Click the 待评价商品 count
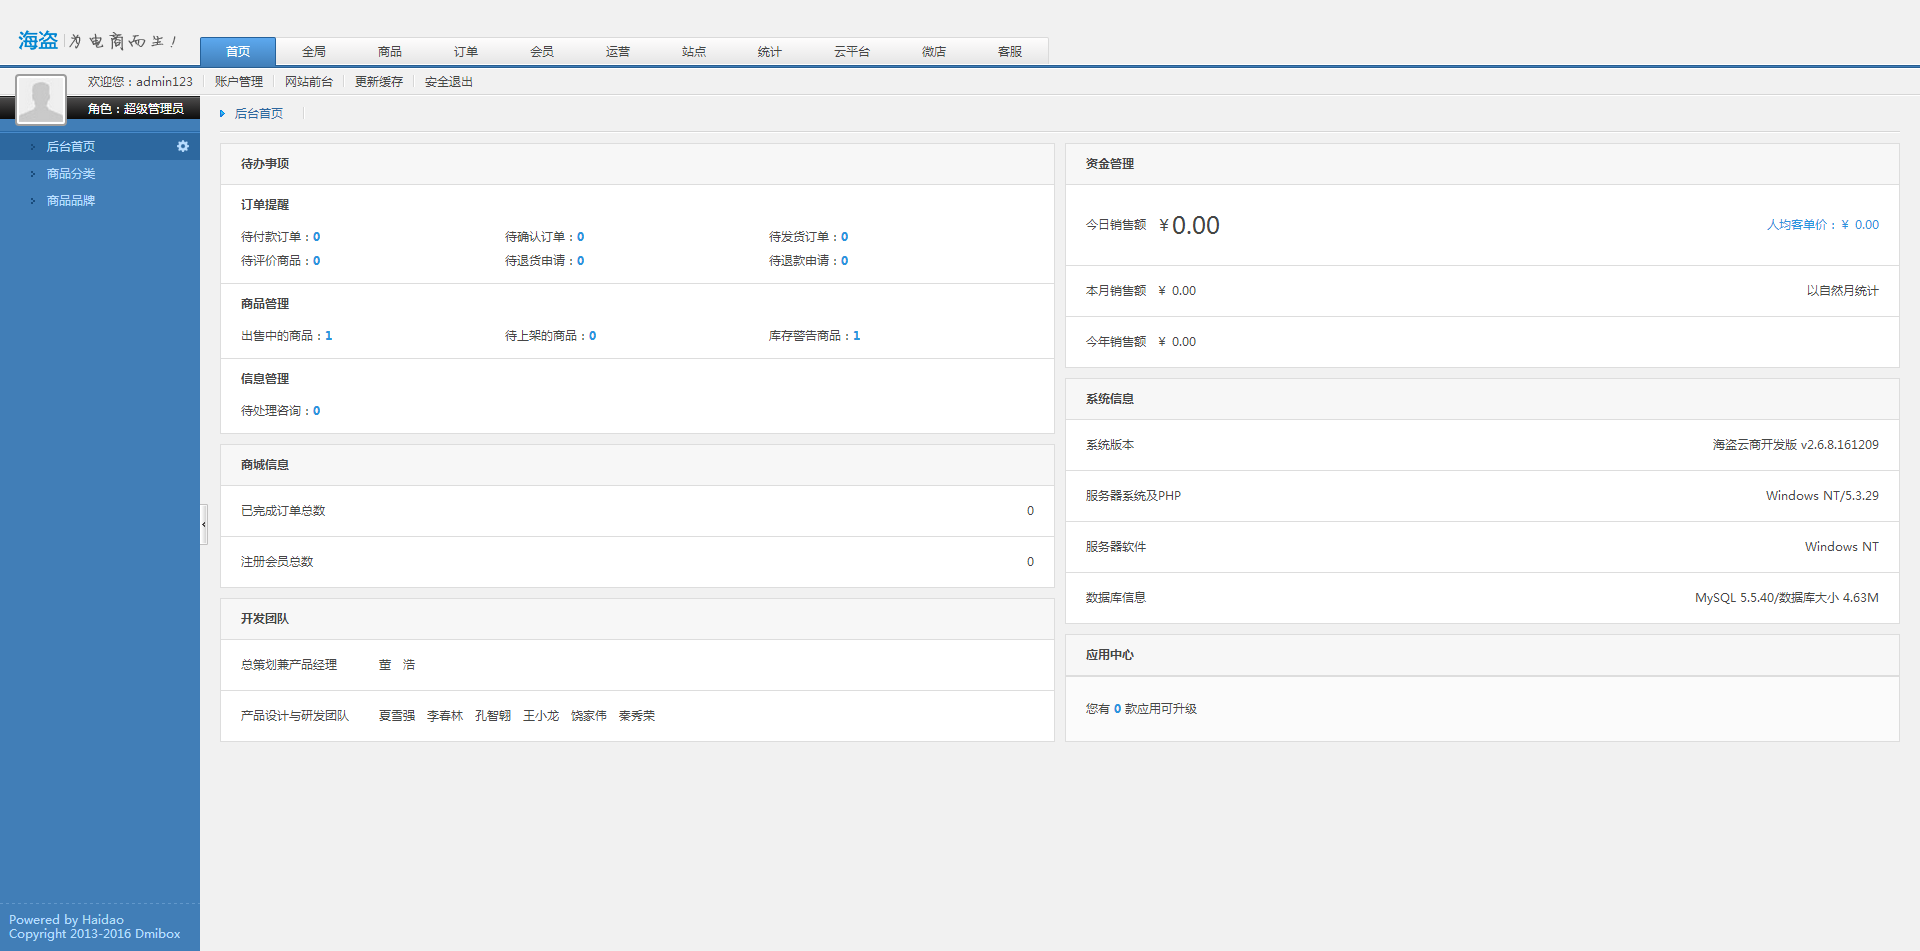This screenshot has width=1920, height=951. point(316,261)
